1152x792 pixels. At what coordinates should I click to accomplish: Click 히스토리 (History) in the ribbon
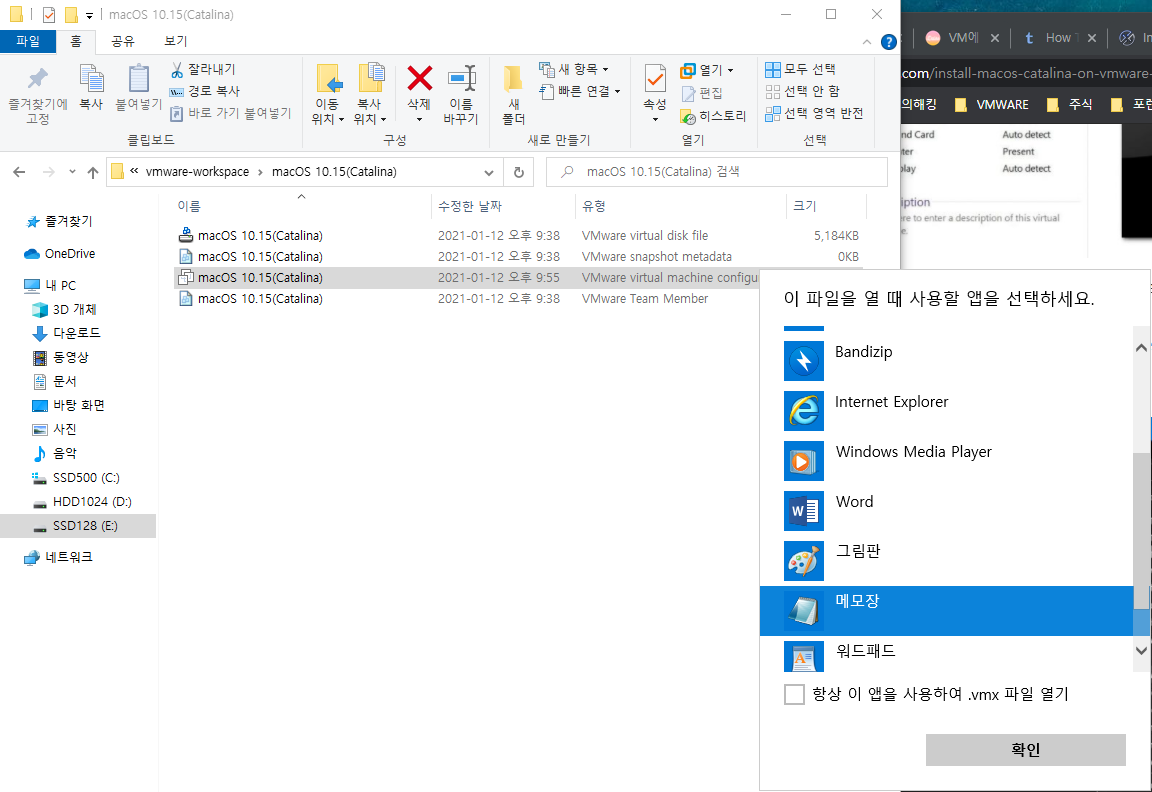coord(713,116)
